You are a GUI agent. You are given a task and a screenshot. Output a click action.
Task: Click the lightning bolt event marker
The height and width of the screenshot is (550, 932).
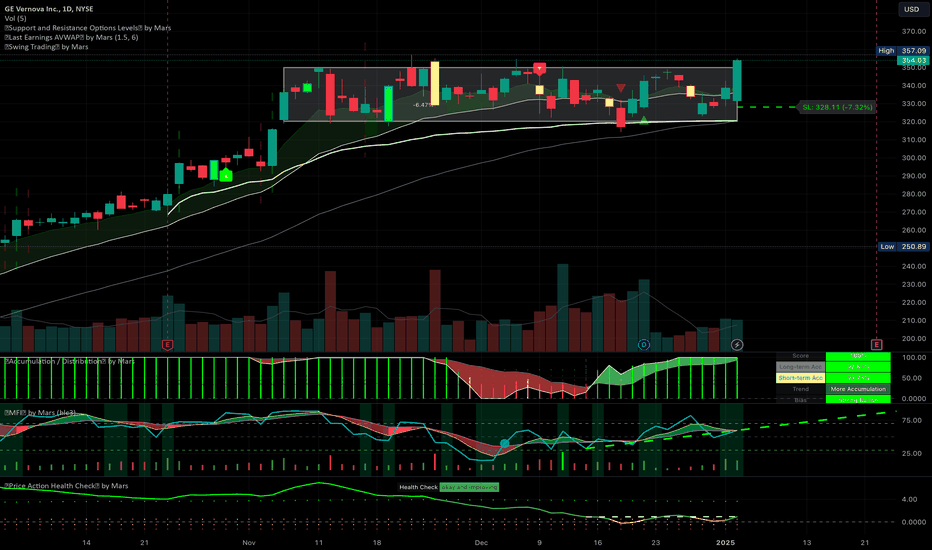737,345
